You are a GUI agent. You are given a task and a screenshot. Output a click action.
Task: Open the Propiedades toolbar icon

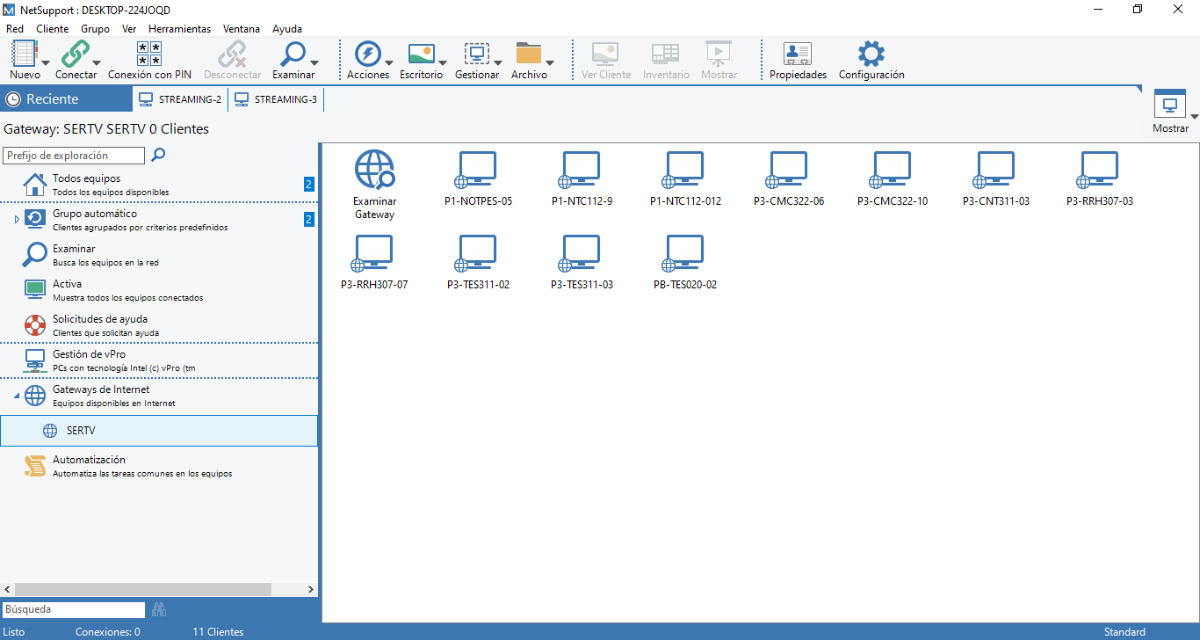pos(797,55)
